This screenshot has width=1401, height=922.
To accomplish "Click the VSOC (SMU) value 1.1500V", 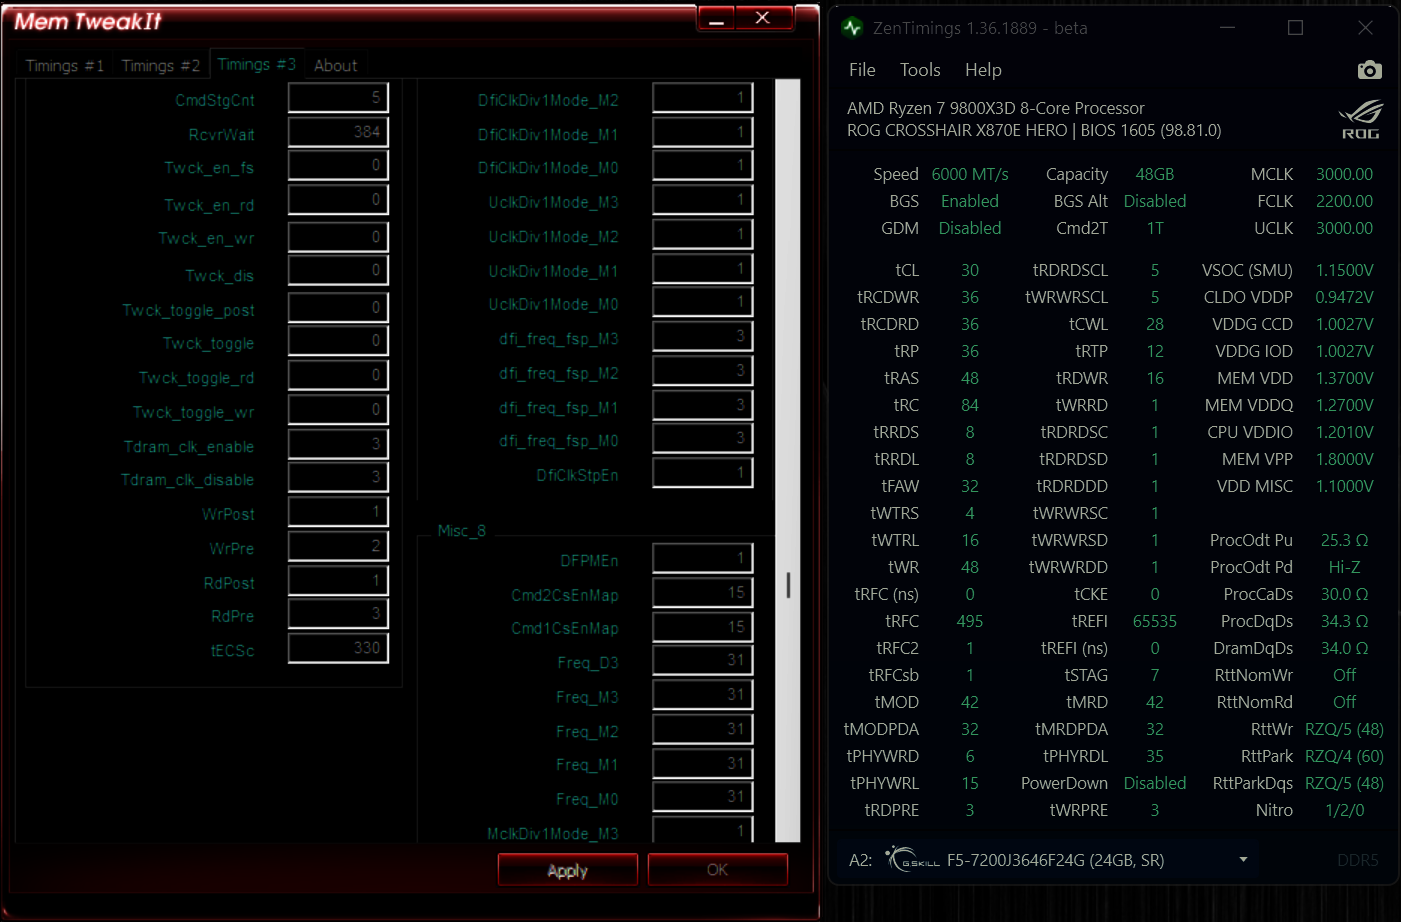I will (x=1344, y=270).
